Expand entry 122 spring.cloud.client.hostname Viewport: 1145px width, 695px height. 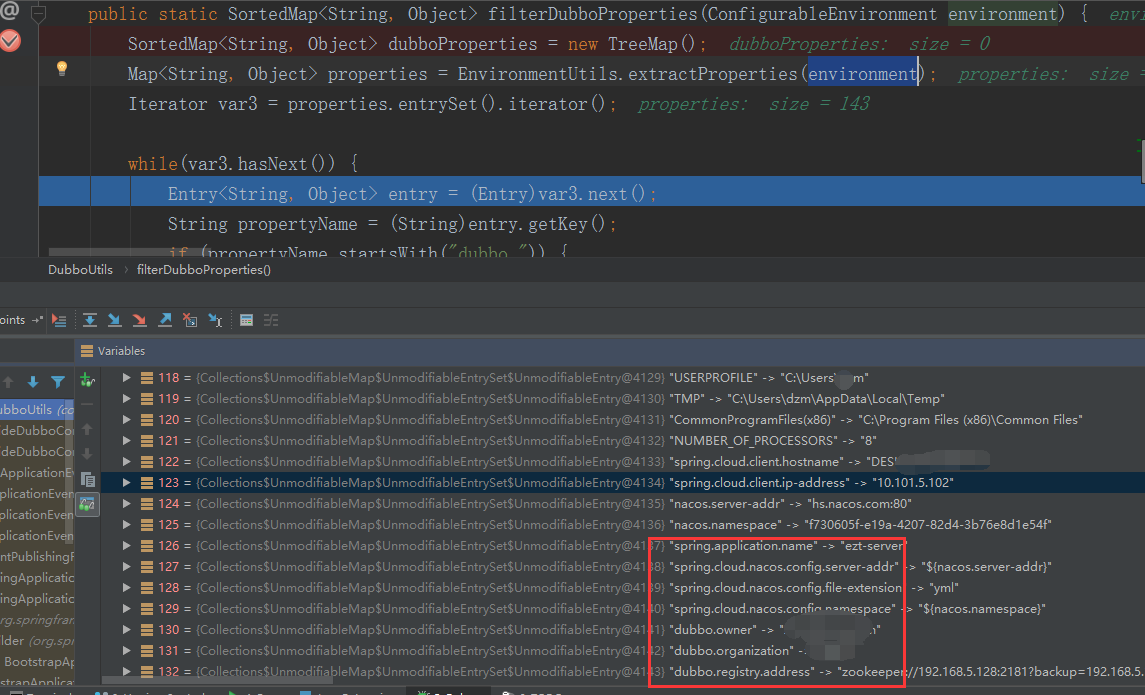pos(126,461)
